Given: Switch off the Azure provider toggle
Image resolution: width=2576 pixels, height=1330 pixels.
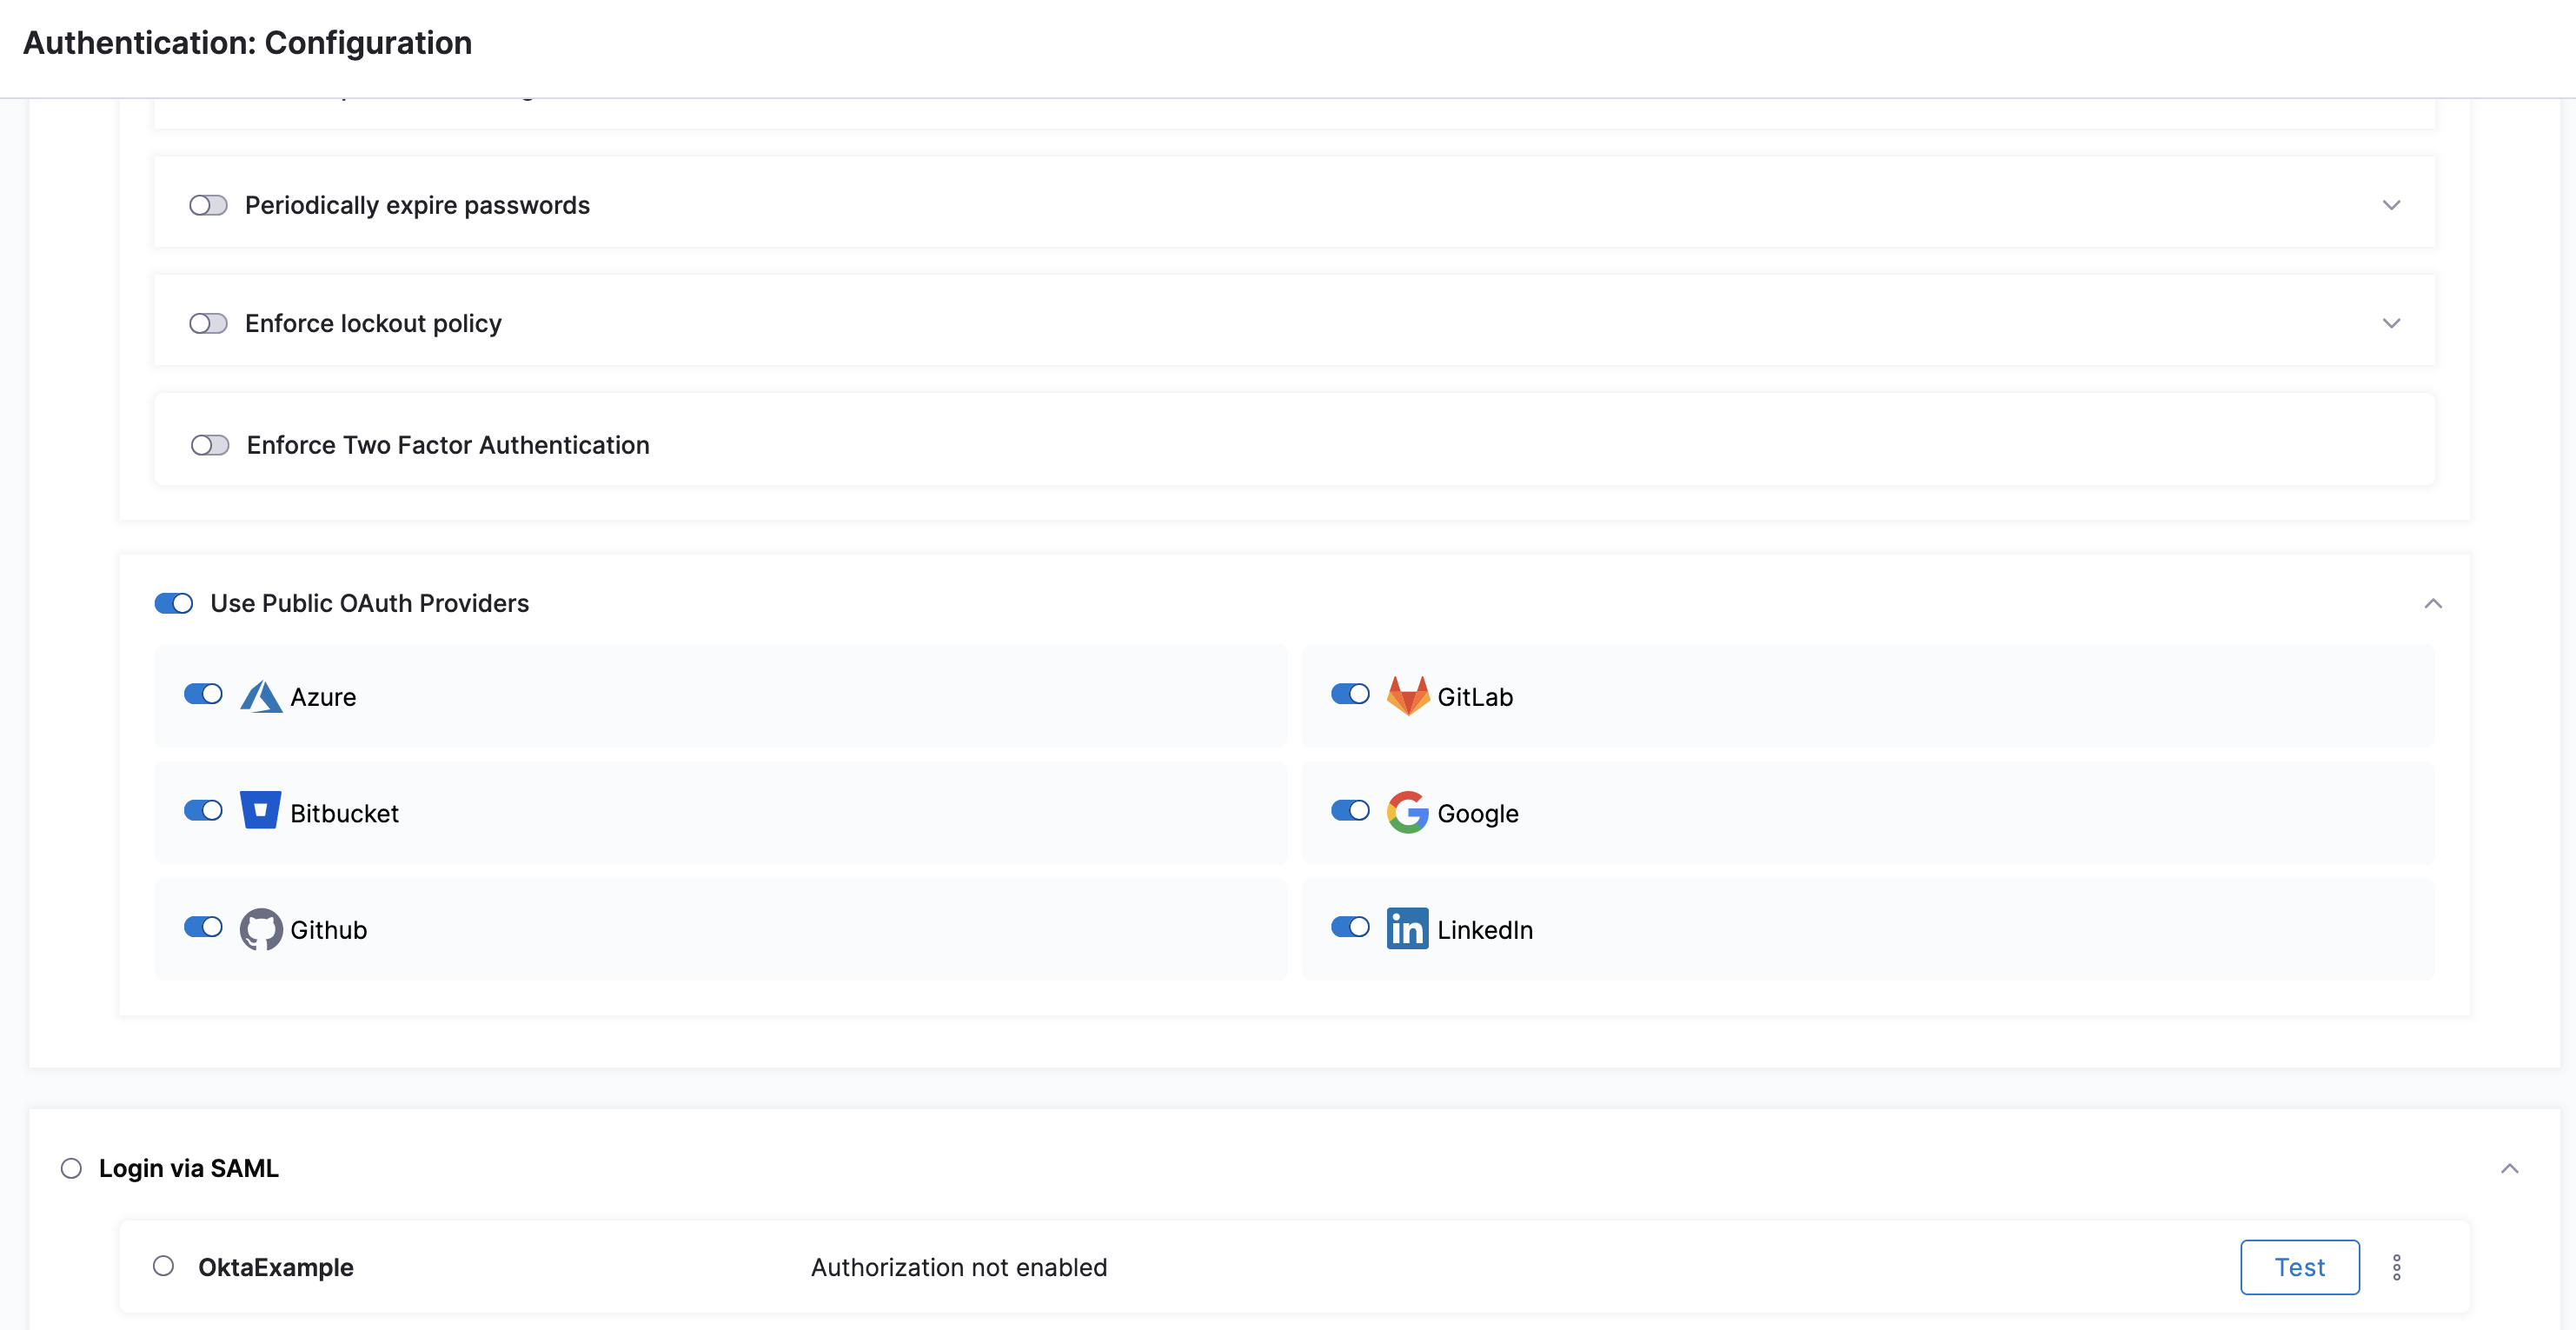Looking at the screenshot, I should click(203, 694).
